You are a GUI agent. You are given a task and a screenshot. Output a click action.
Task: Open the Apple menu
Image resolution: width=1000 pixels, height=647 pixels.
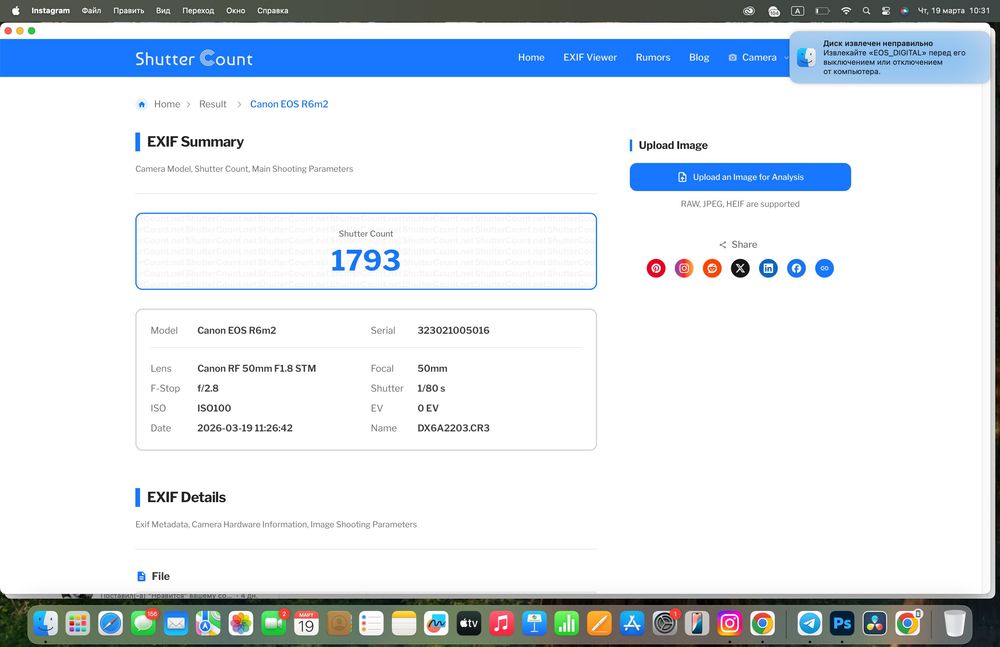pyautogui.click(x=16, y=11)
